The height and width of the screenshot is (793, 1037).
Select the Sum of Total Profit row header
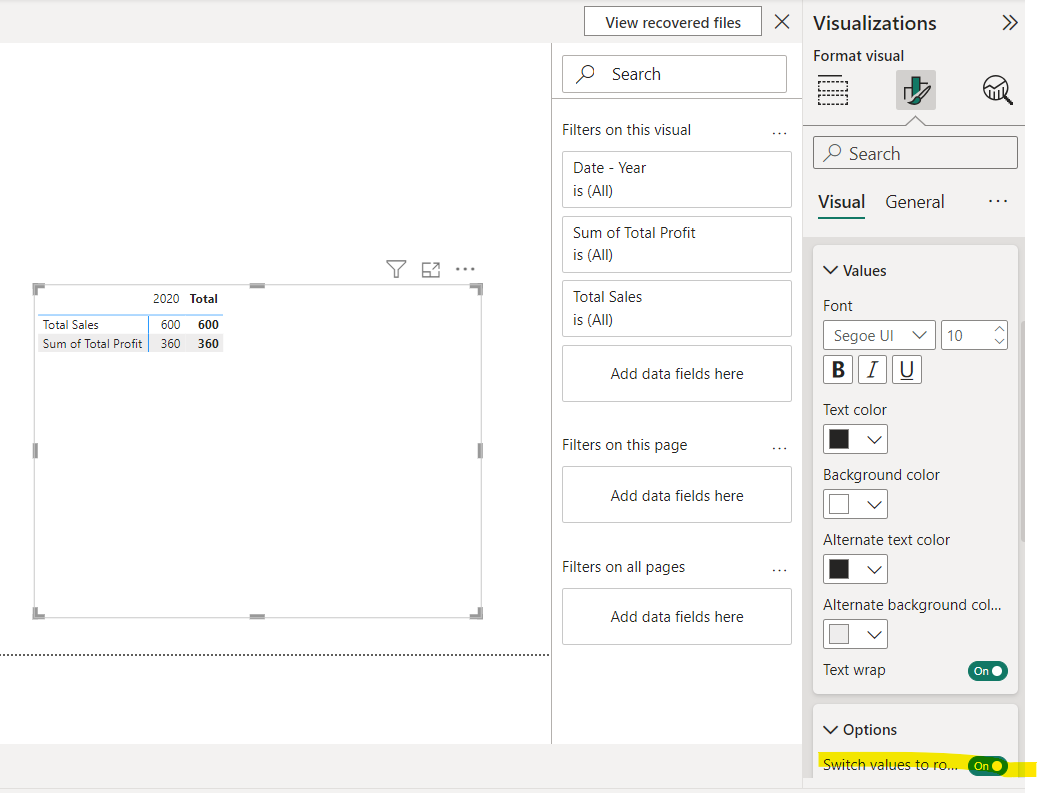coord(93,344)
